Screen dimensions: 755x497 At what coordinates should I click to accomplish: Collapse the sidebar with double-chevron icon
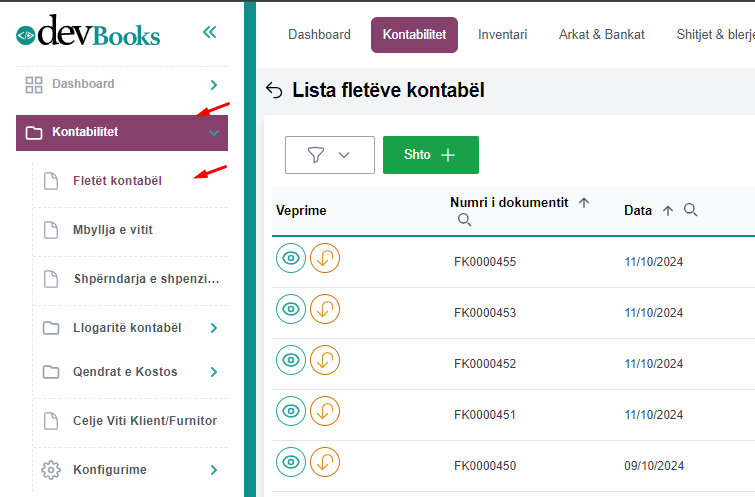coord(209,32)
